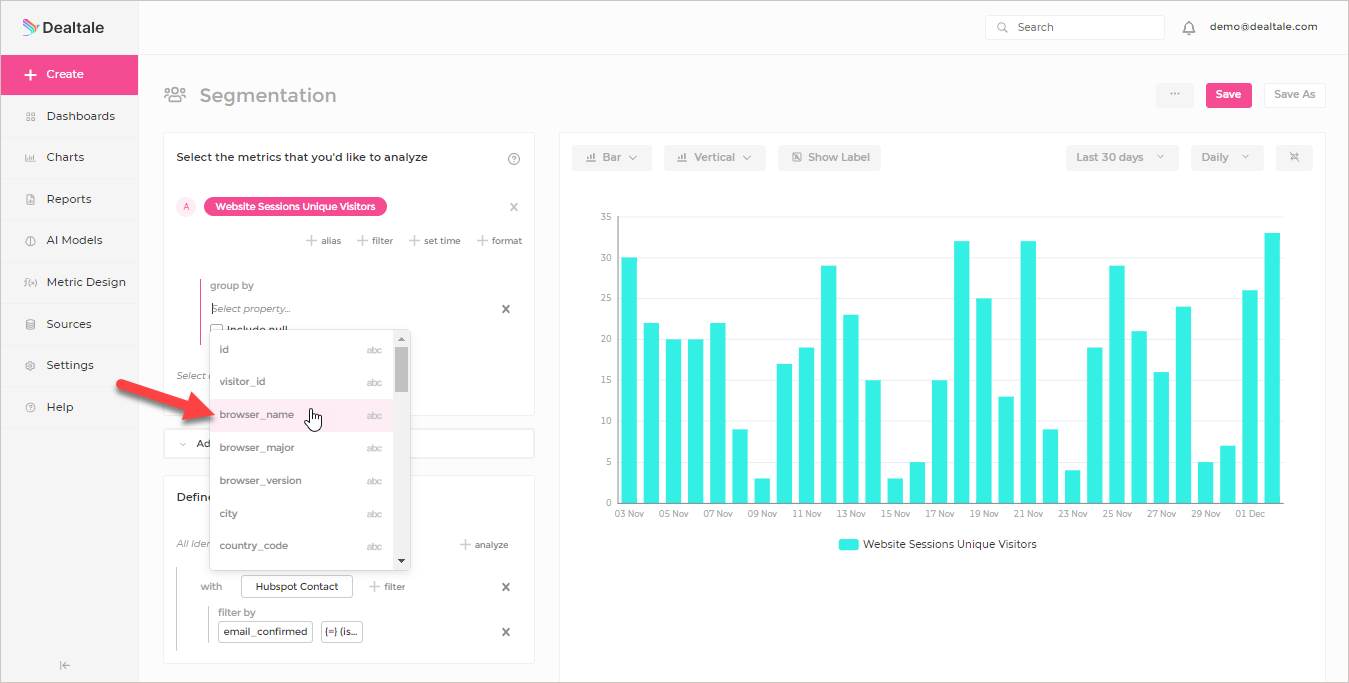Toggle the Website Sessions Unique Visitors legend swatch
Image resolution: width=1349 pixels, height=683 pixels.
(x=849, y=545)
